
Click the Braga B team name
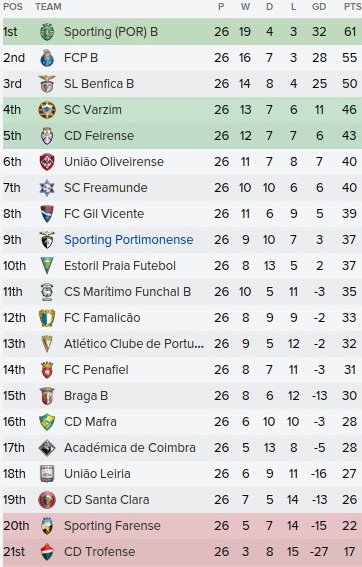[86, 396]
